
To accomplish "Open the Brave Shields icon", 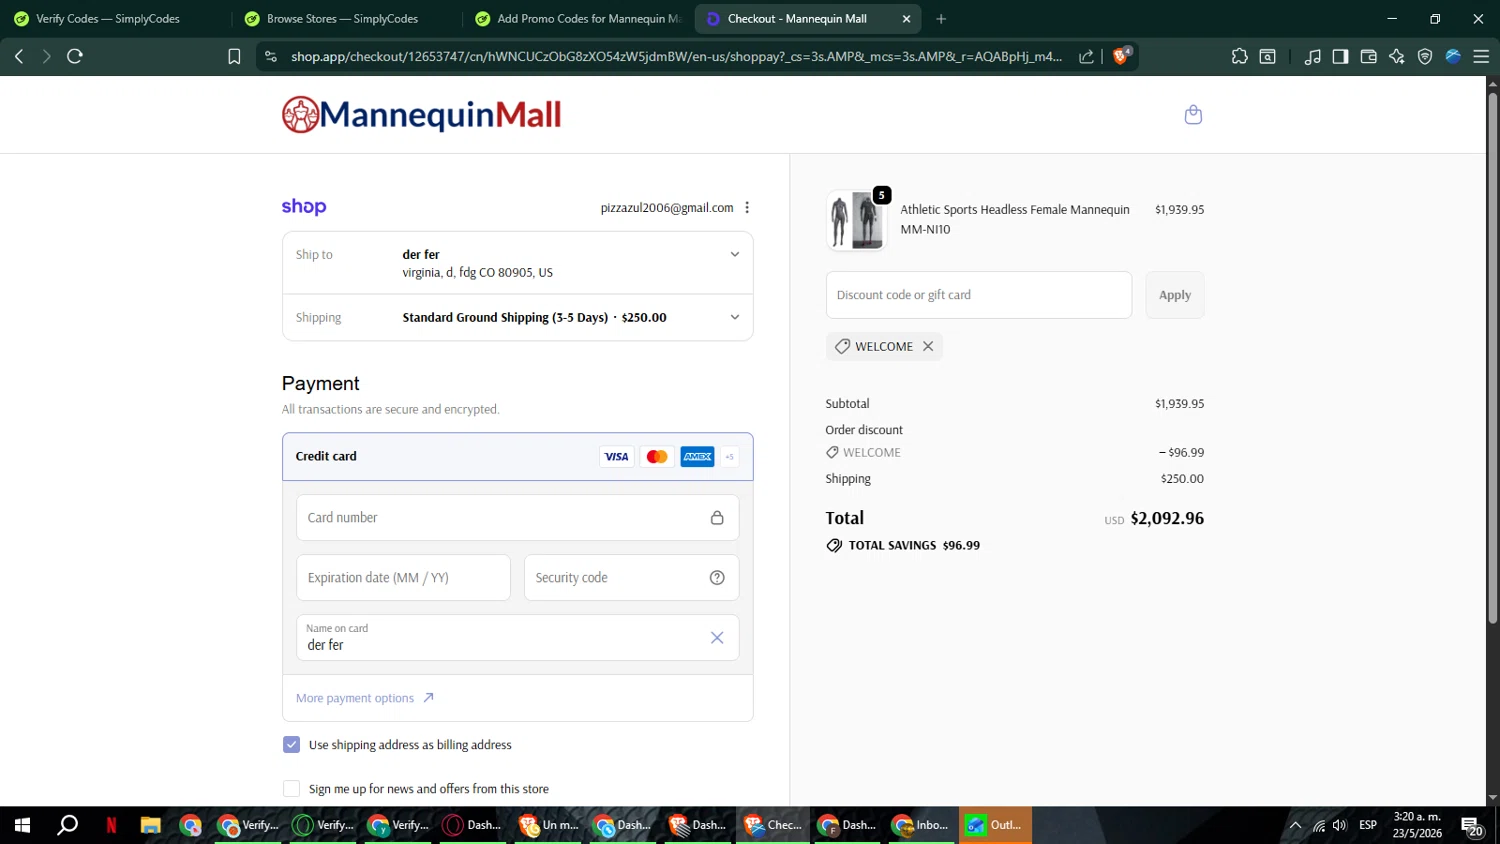I will (x=1121, y=56).
